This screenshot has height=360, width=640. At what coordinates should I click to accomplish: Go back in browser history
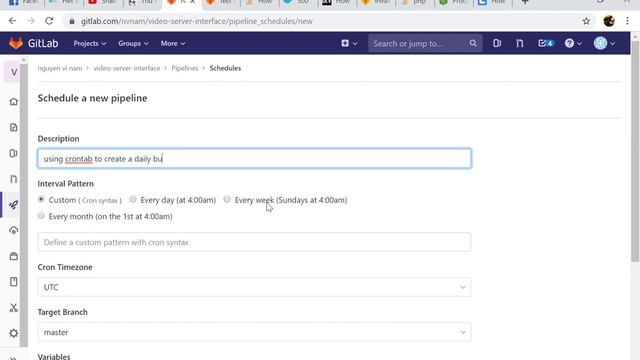pos(13,21)
